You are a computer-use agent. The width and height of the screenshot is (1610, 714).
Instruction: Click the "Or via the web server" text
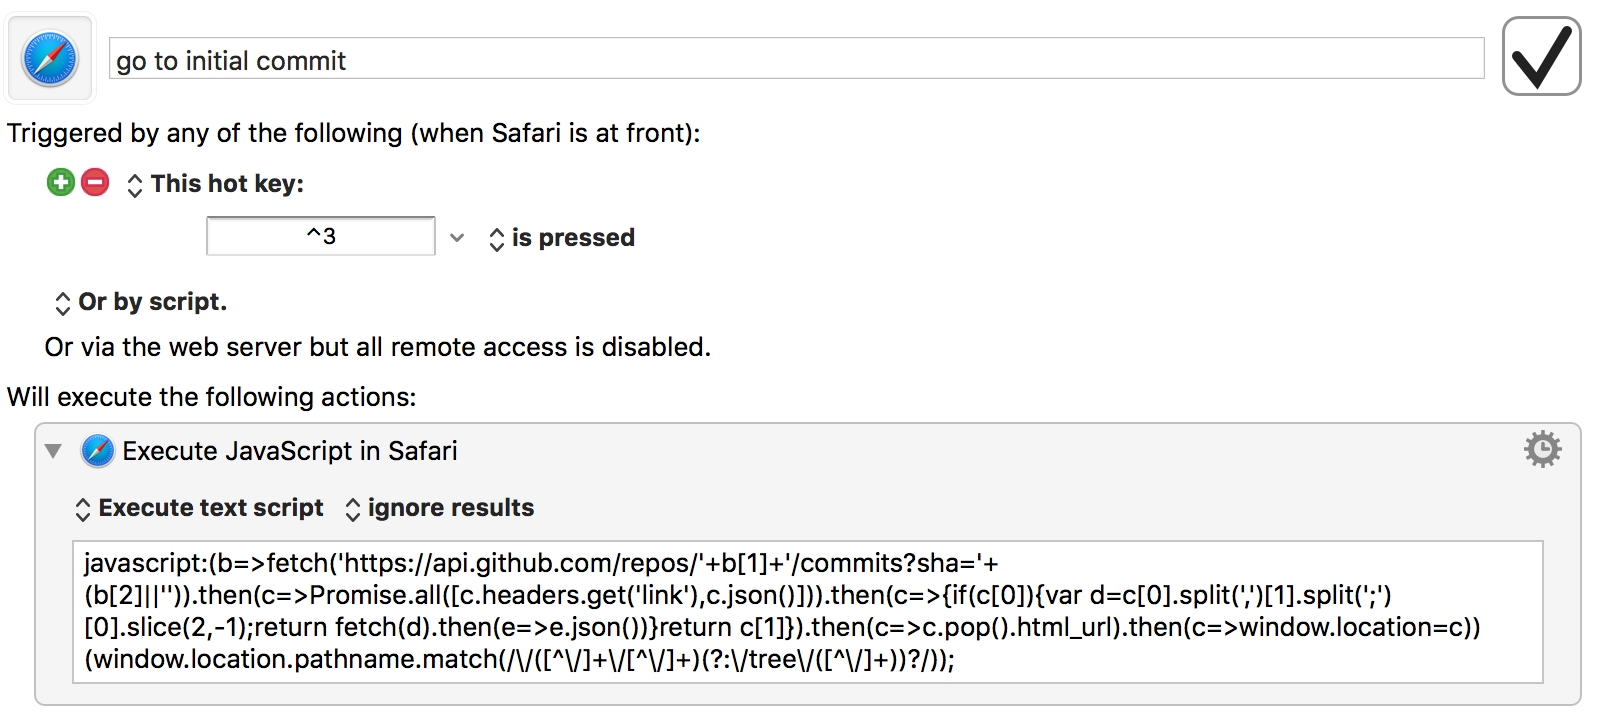[x=377, y=347]
